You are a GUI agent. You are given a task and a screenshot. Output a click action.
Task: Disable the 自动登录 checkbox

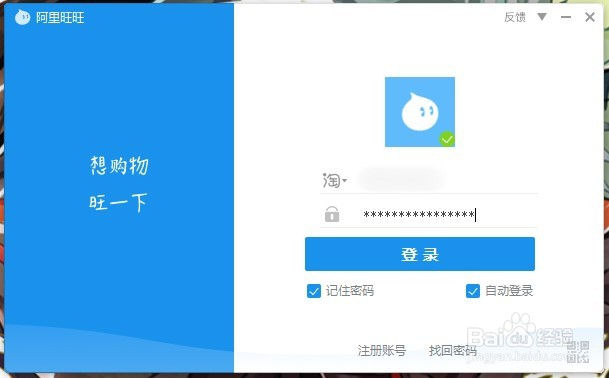tap(473, 291)
